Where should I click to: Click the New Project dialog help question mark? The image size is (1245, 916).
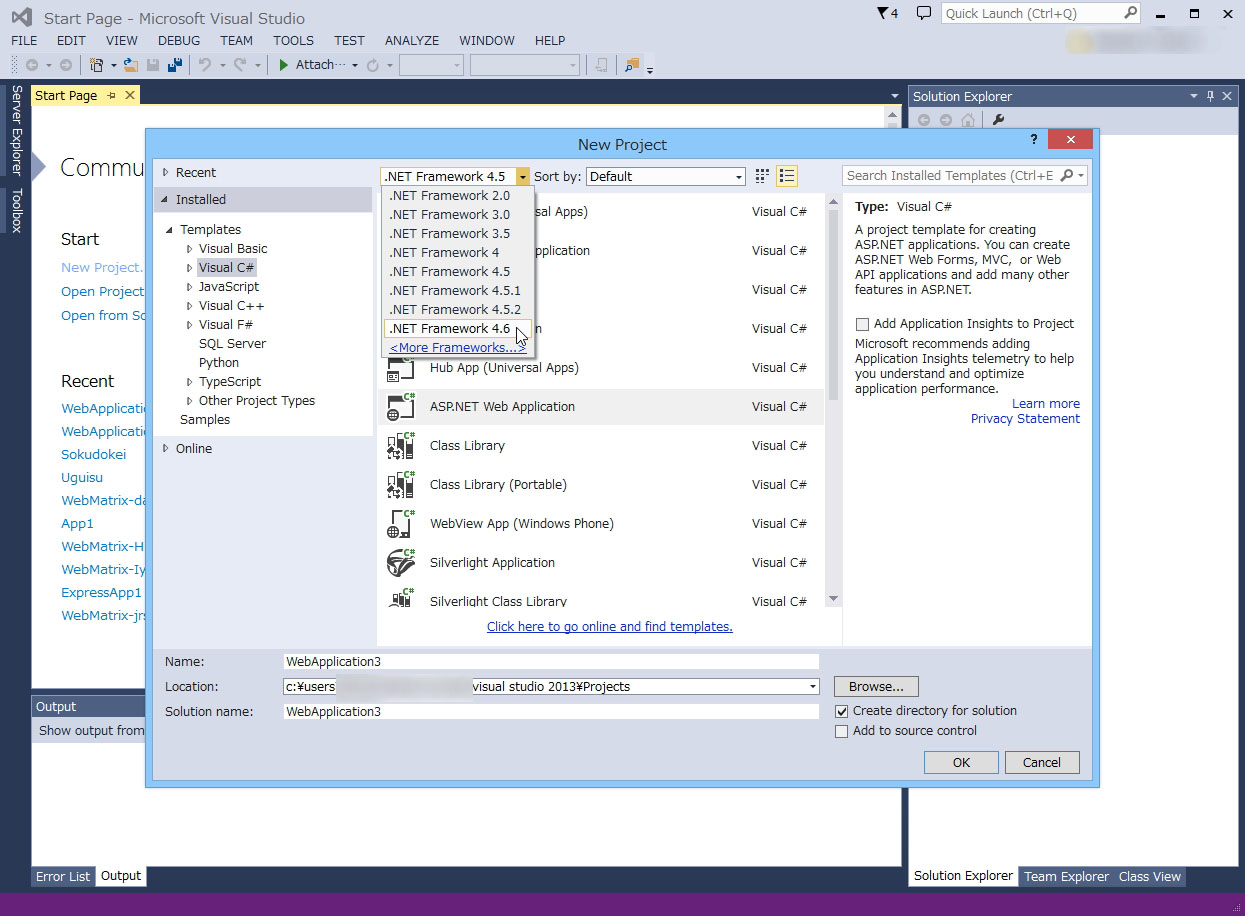(1034, 139)
